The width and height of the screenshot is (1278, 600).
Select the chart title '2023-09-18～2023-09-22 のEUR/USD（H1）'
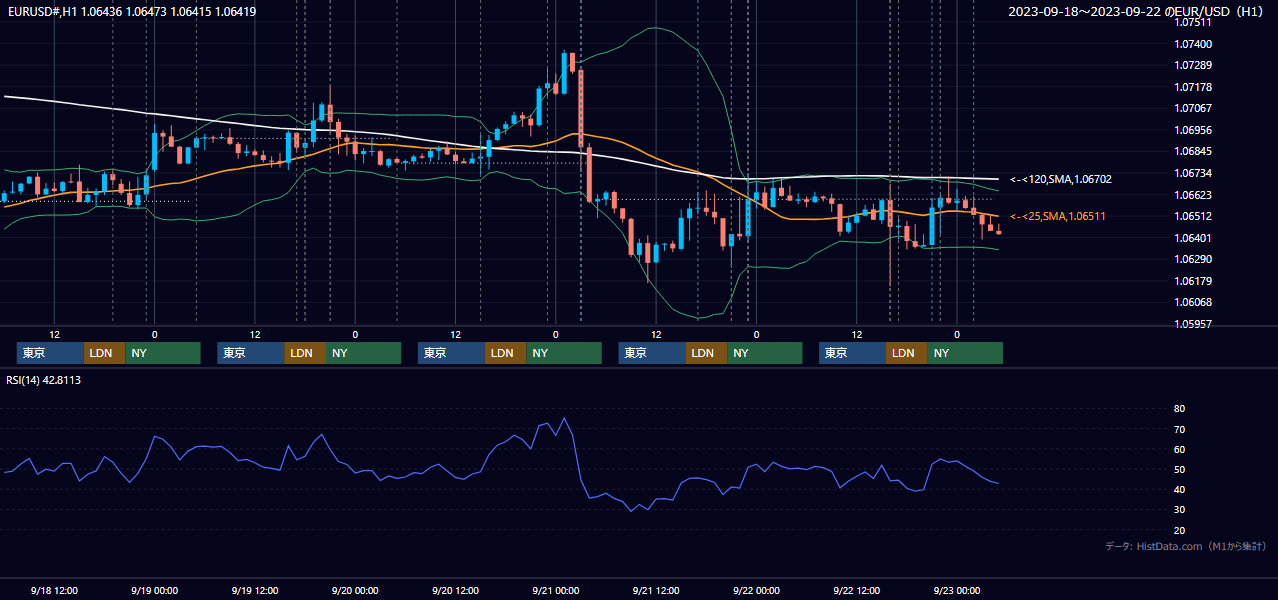pos(1138,11)
